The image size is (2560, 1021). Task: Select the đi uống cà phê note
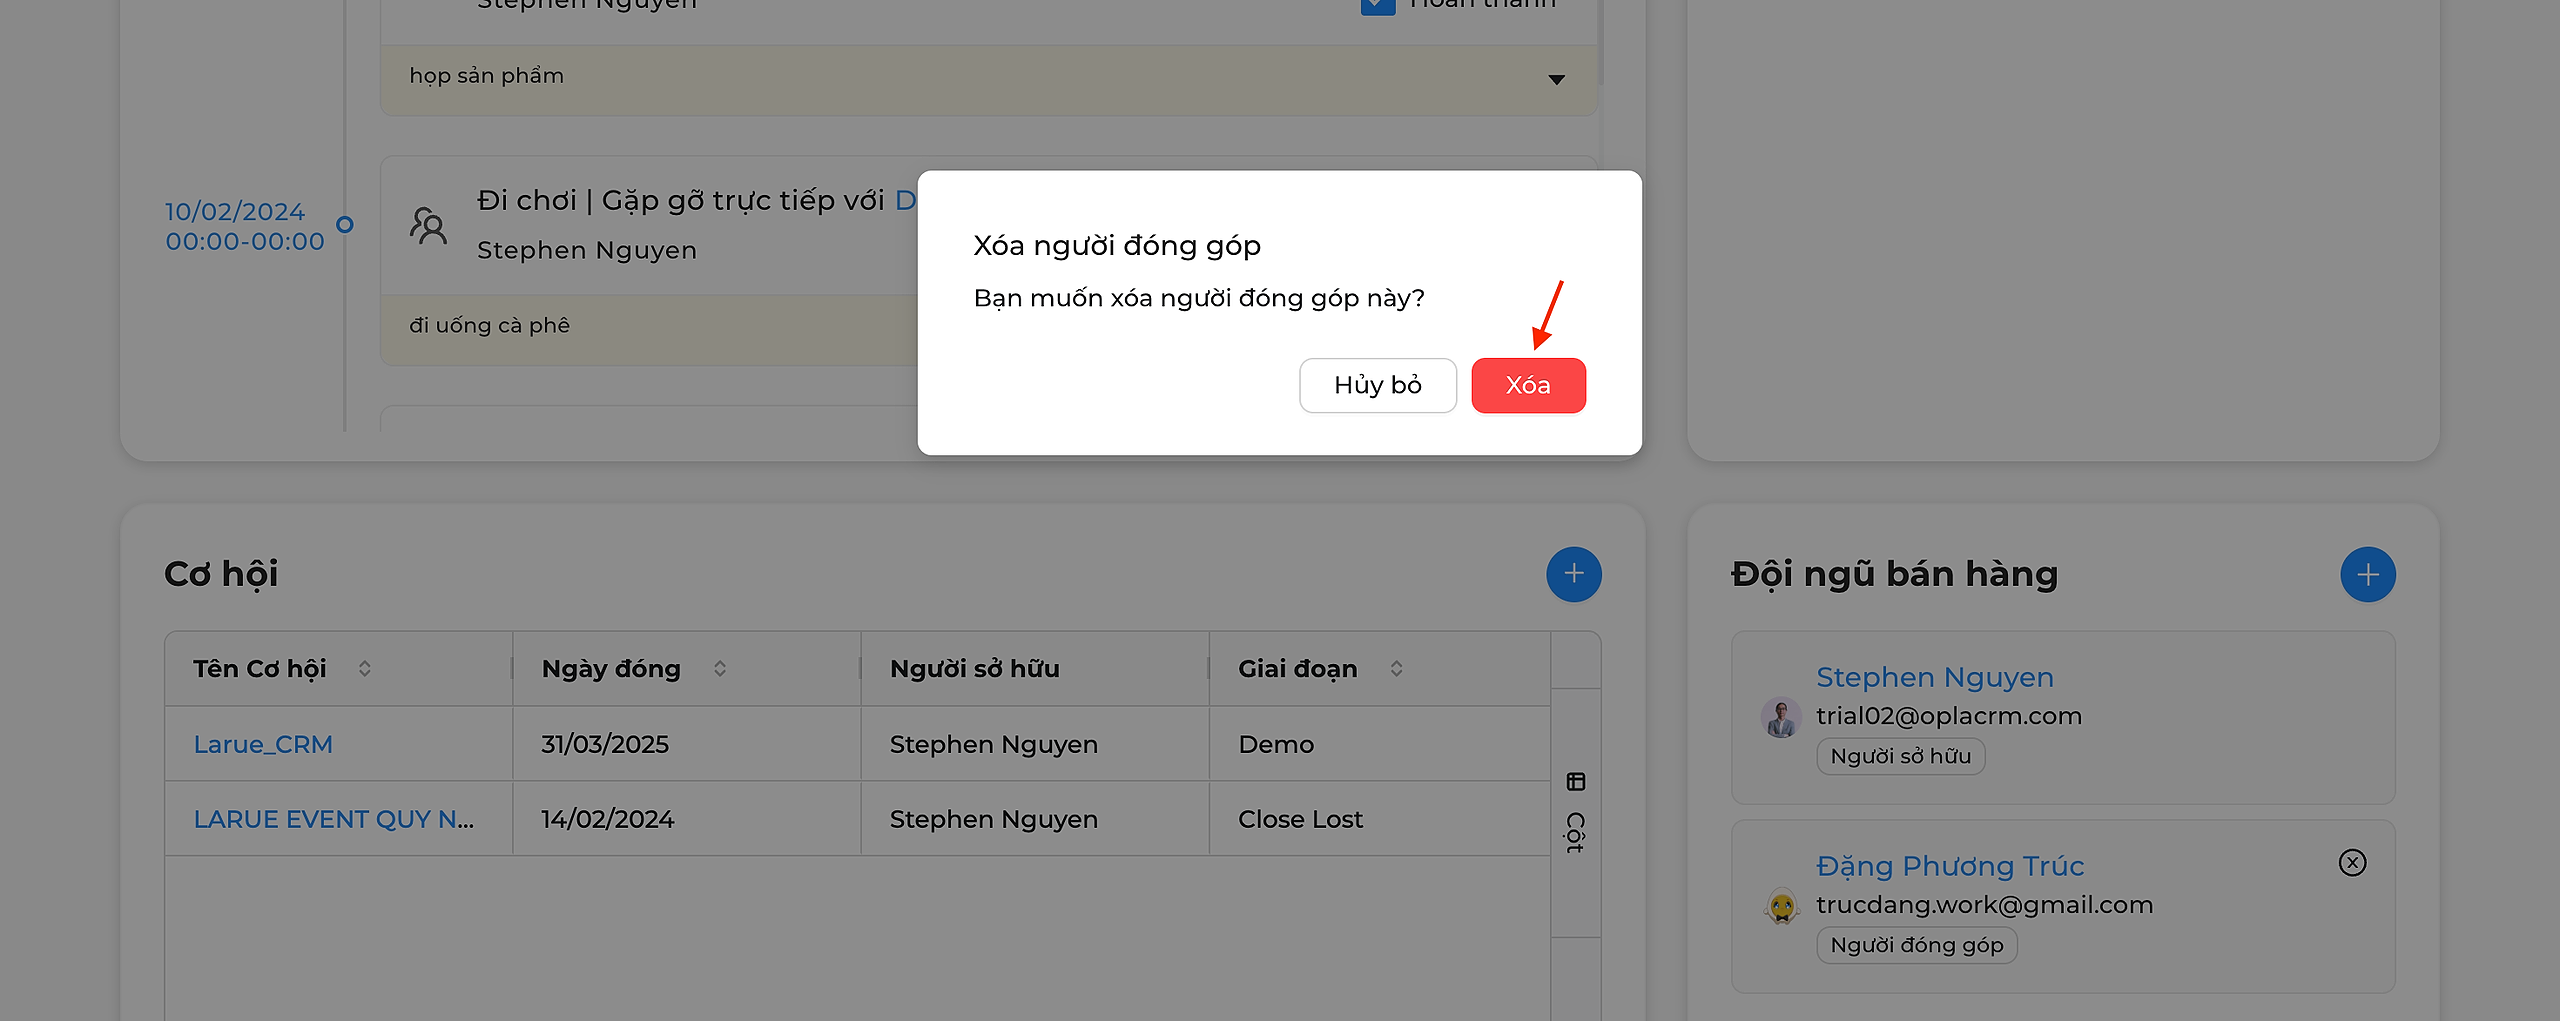(x=489, y=325)
